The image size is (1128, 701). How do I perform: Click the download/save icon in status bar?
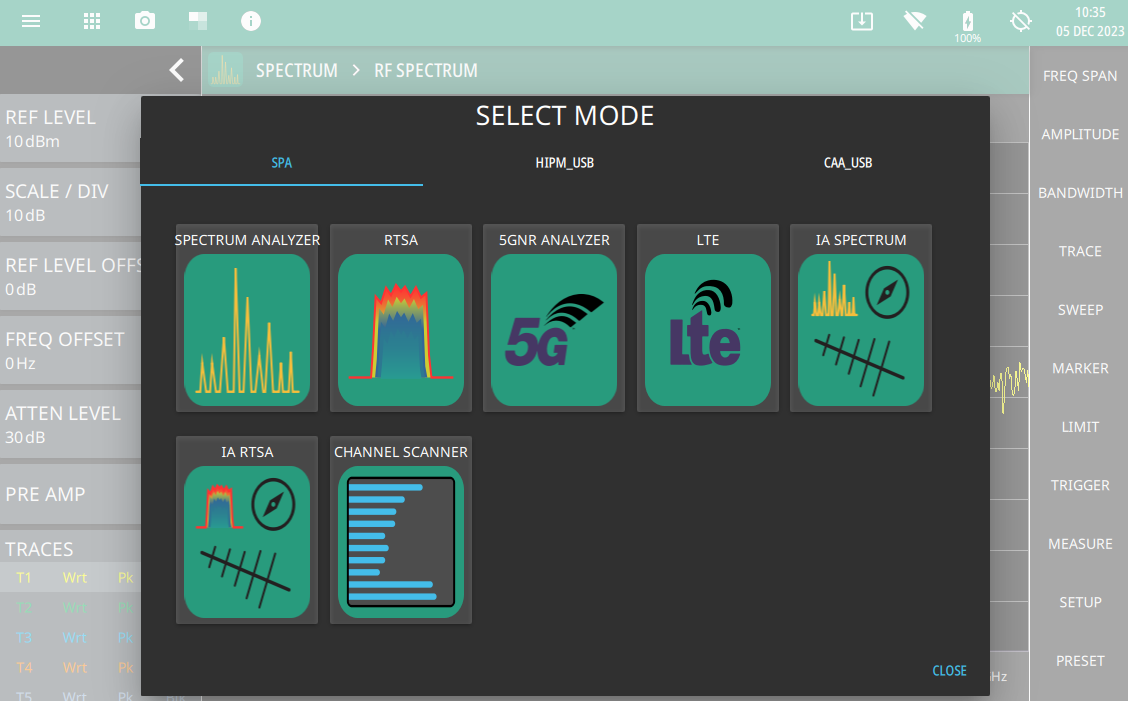click(x=862, y=21)
